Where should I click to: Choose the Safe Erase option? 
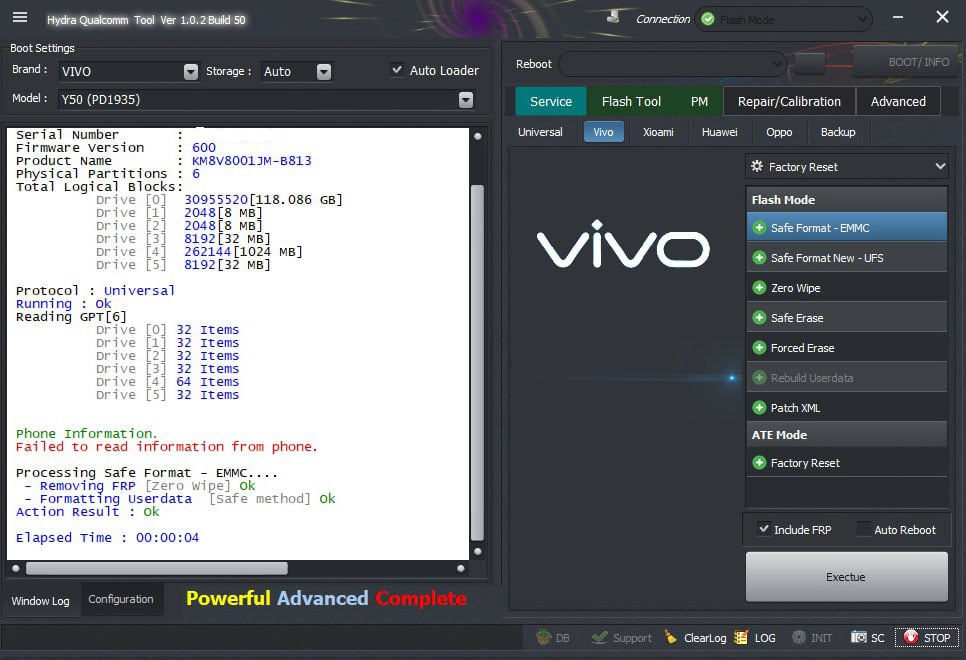pos(846,318)
